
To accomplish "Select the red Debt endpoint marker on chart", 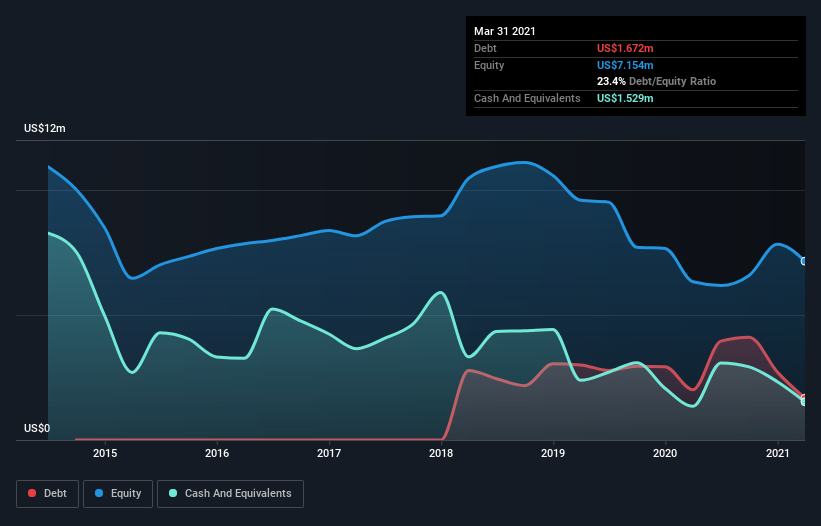I will 803,396.
